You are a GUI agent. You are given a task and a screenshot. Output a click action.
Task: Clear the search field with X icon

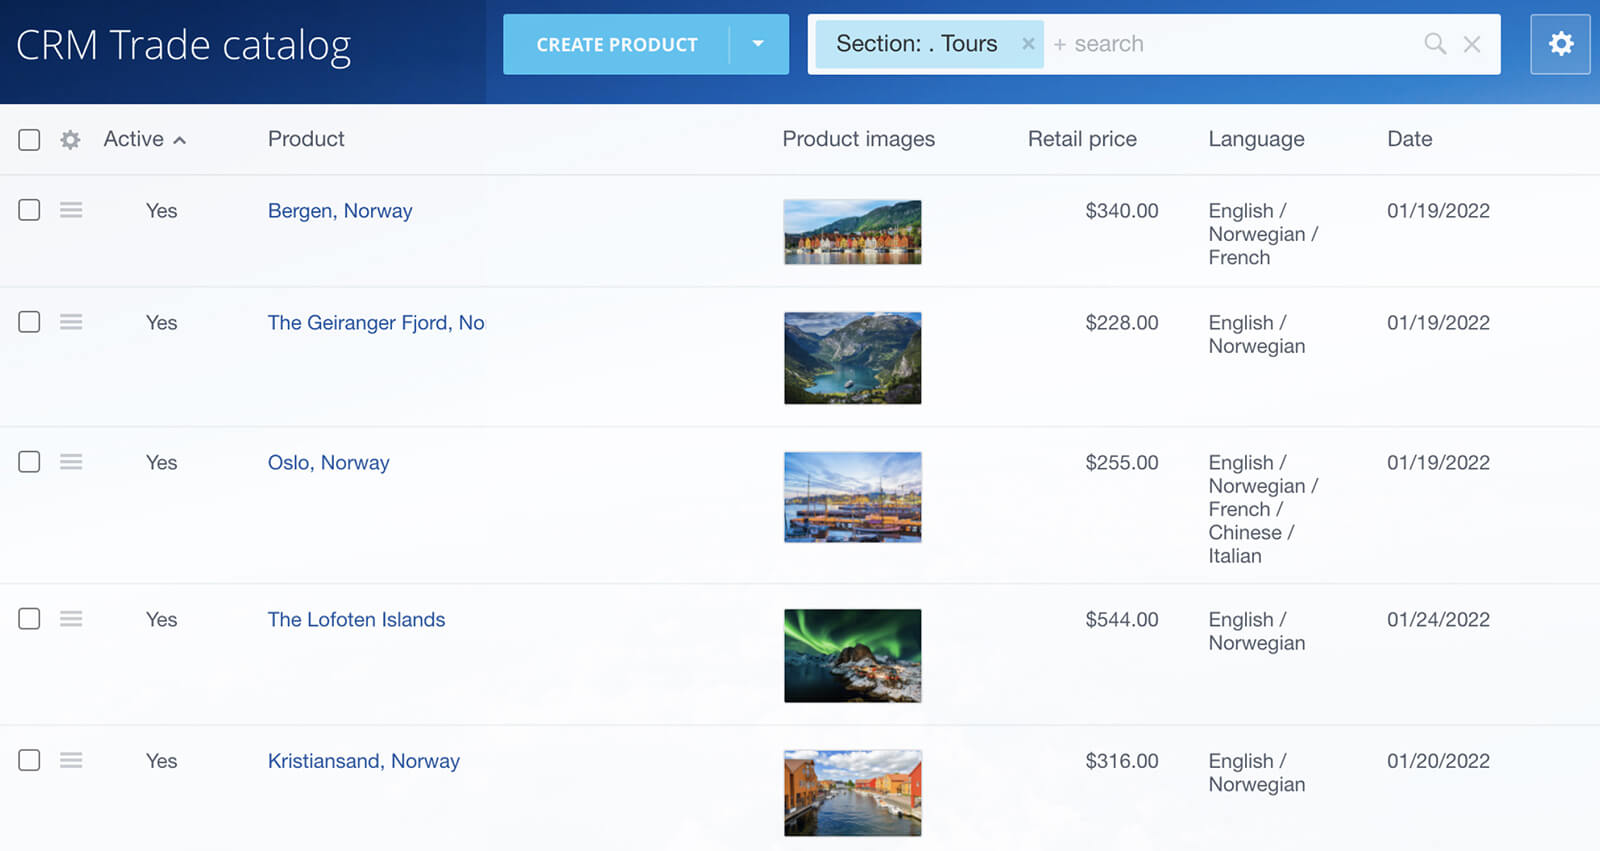pos(1472,44)
